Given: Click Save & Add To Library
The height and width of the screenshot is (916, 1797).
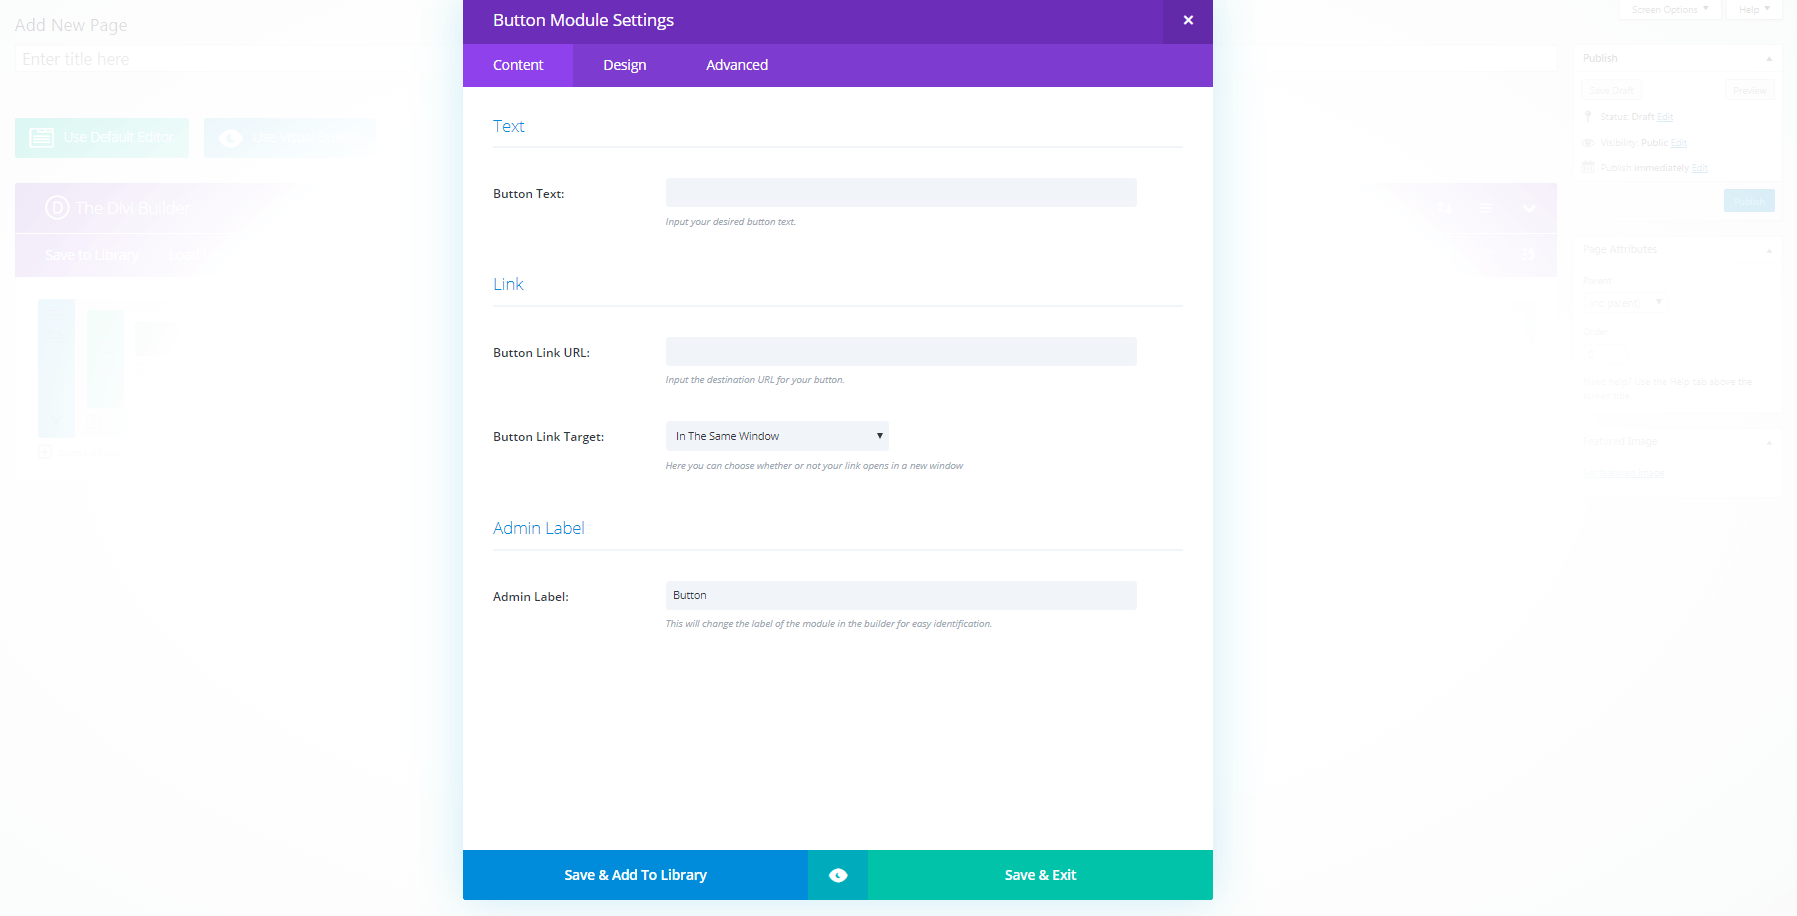Looking at the screenshot, I should click(x=634, y=874).
